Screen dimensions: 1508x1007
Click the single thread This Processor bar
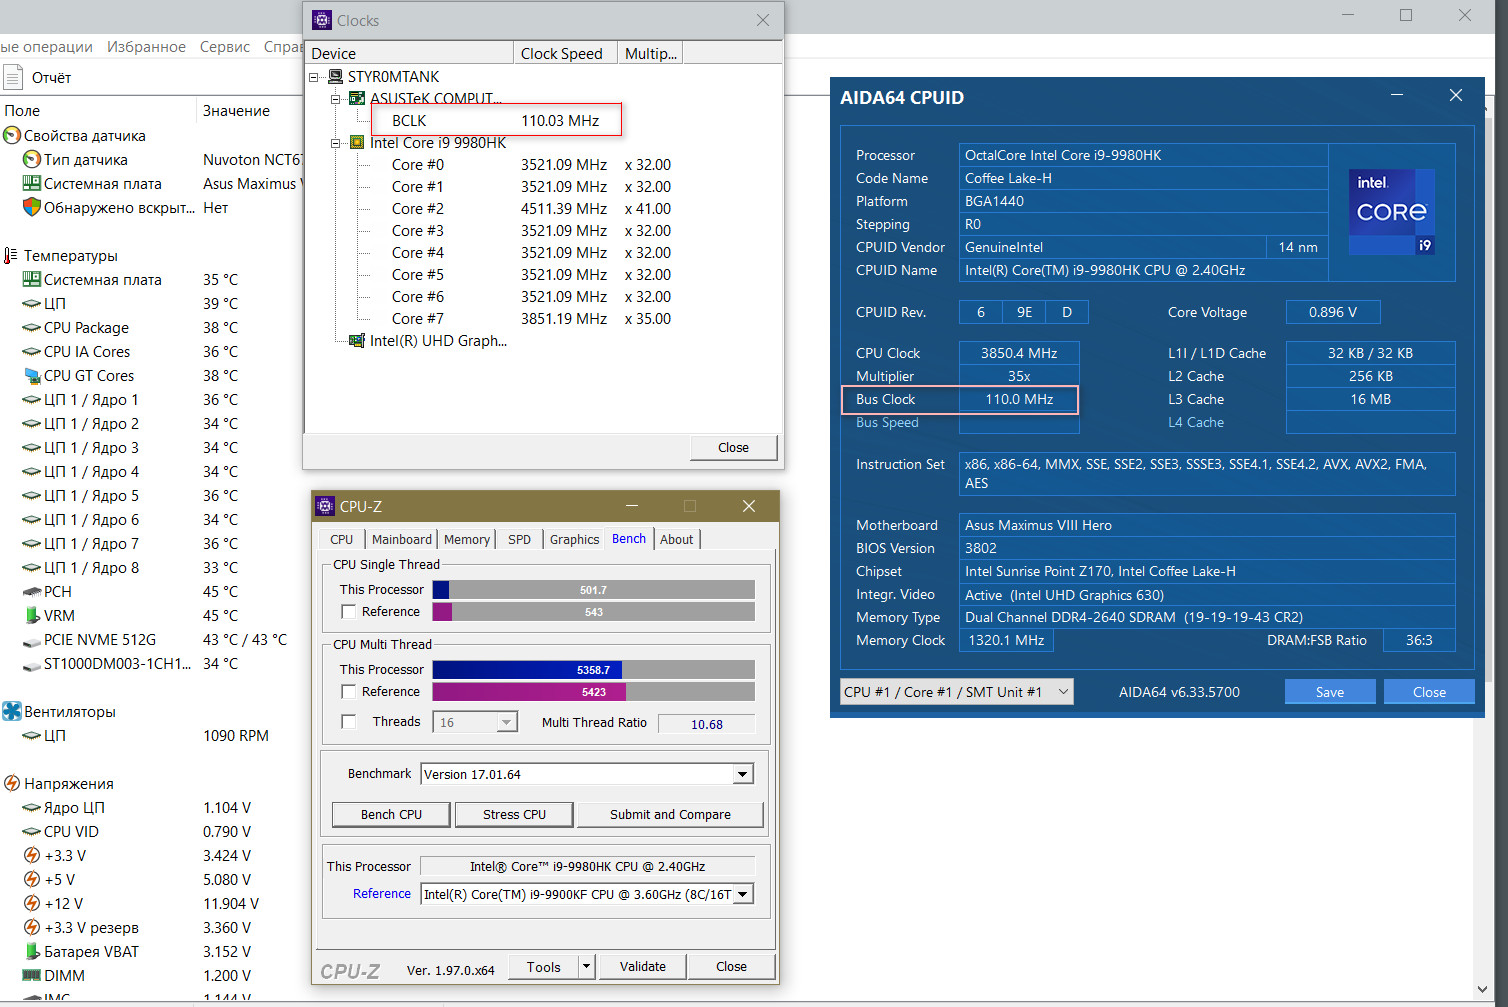pyautogui.click(x=594, y=590)
